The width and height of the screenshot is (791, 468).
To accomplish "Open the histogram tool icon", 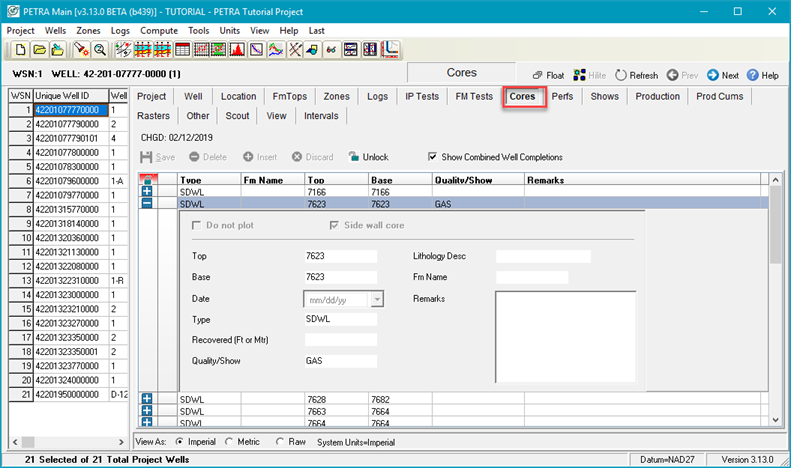I will click(x=238, y=49).
